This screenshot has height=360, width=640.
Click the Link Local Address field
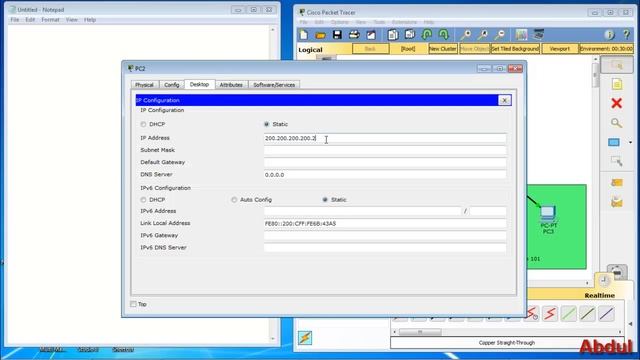click(x=385, y=223)
